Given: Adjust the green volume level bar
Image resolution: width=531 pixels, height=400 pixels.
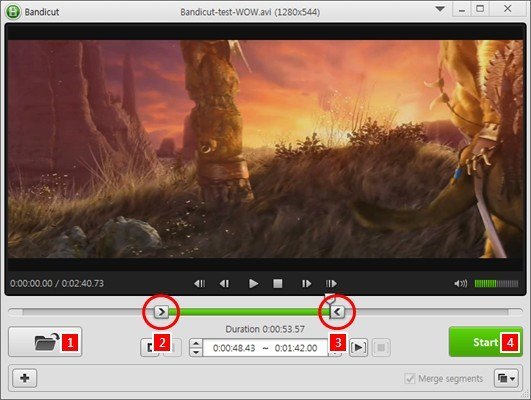Looking at the screenshot, I should [x=496, y=283].
